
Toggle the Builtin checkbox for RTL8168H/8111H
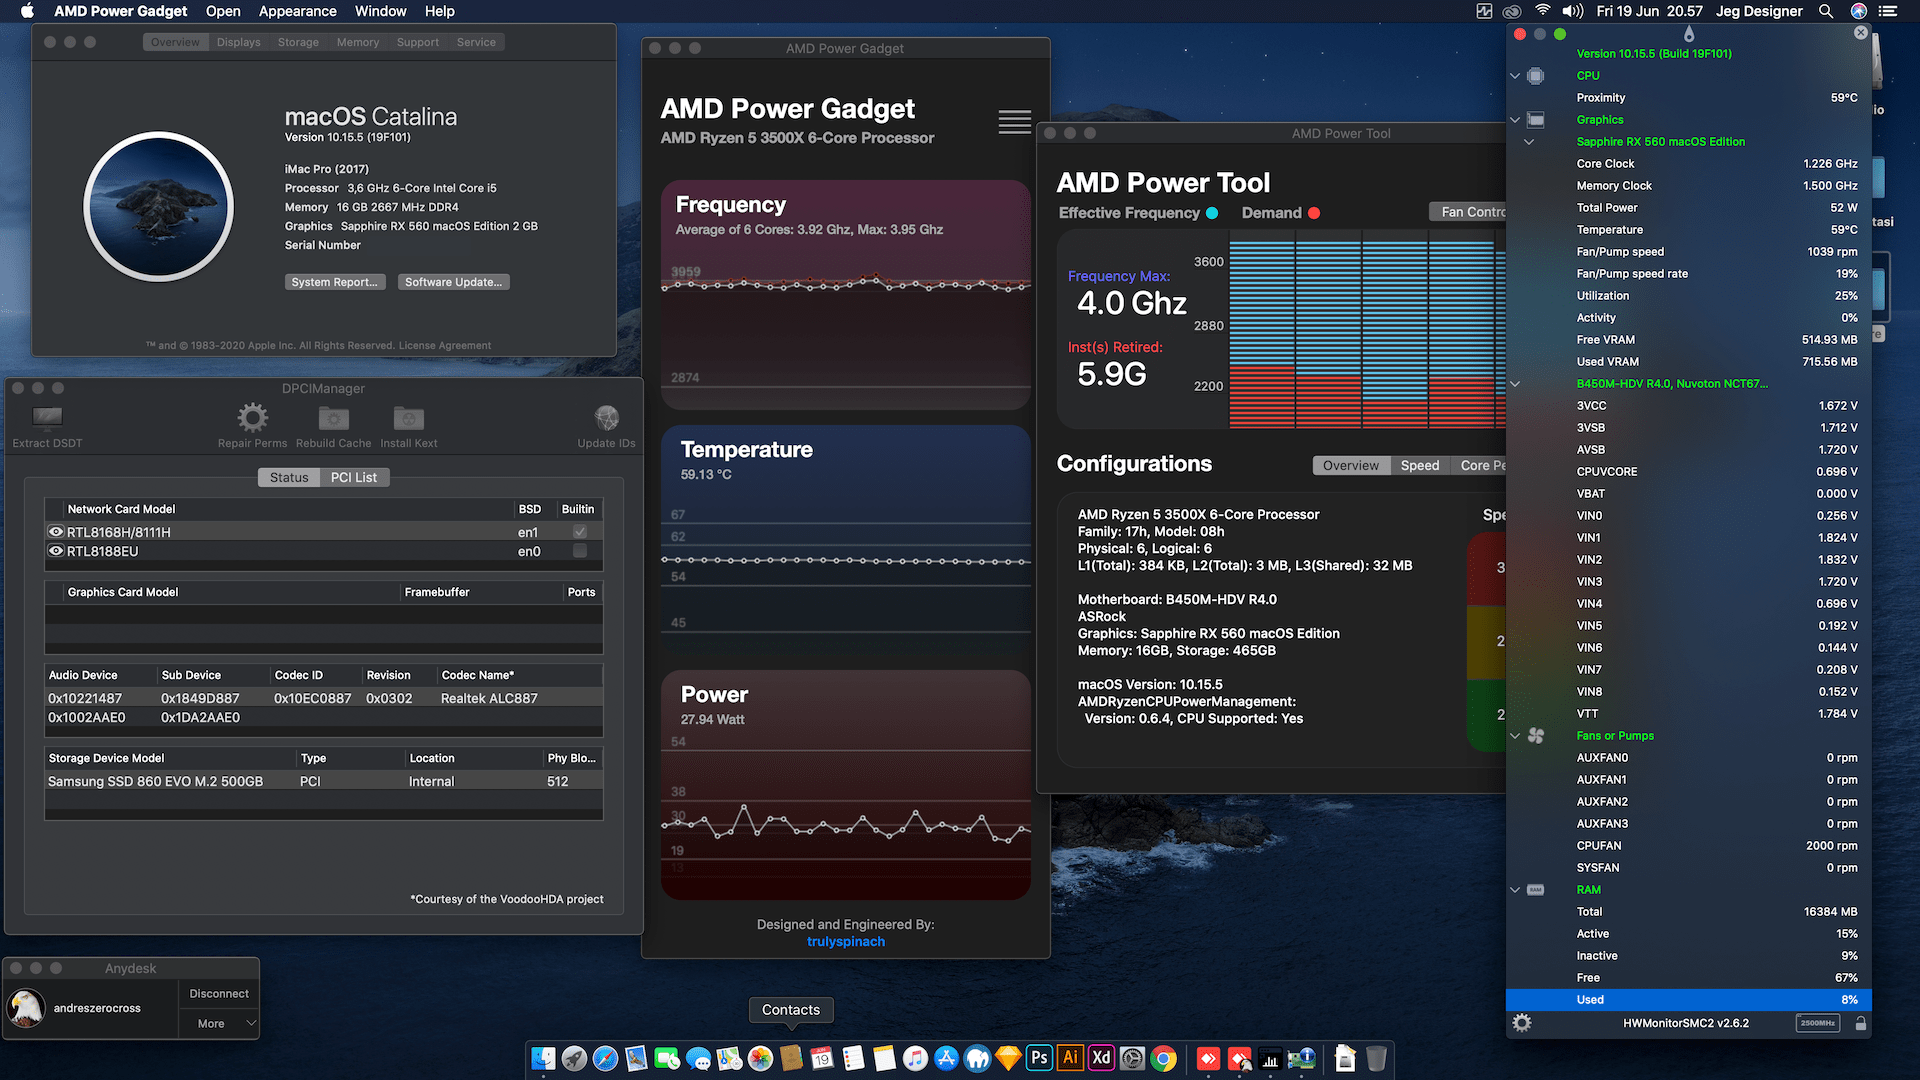[x=580, y=532]
